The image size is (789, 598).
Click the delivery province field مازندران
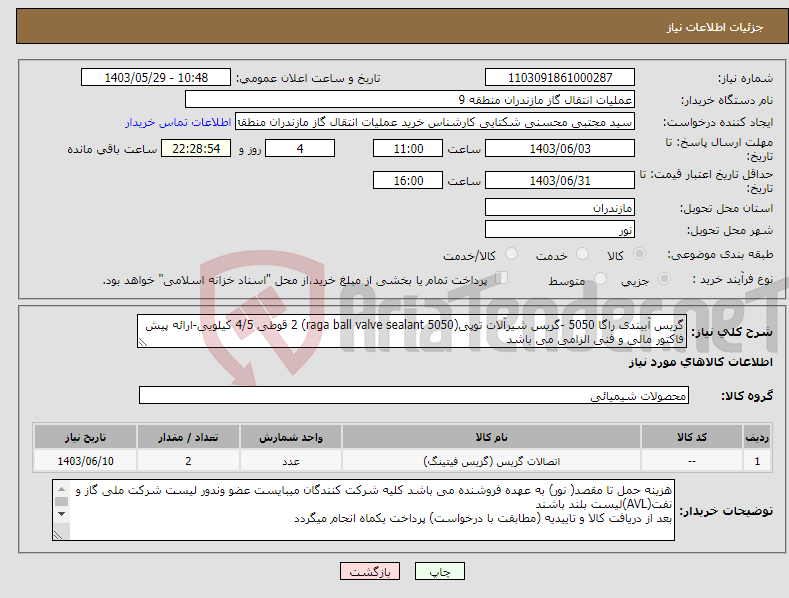click(x=560, y=207)
